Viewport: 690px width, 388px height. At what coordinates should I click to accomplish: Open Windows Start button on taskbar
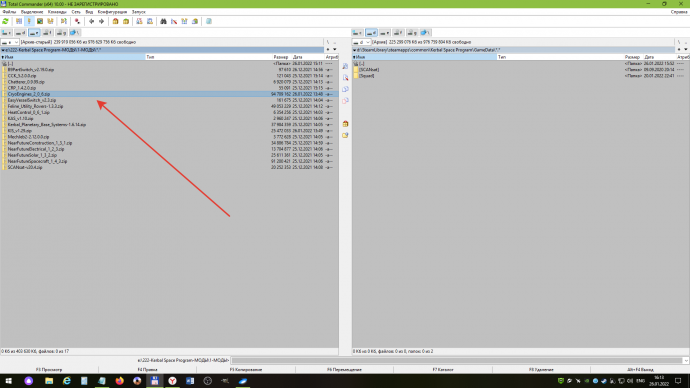click(x=8, y=381)
